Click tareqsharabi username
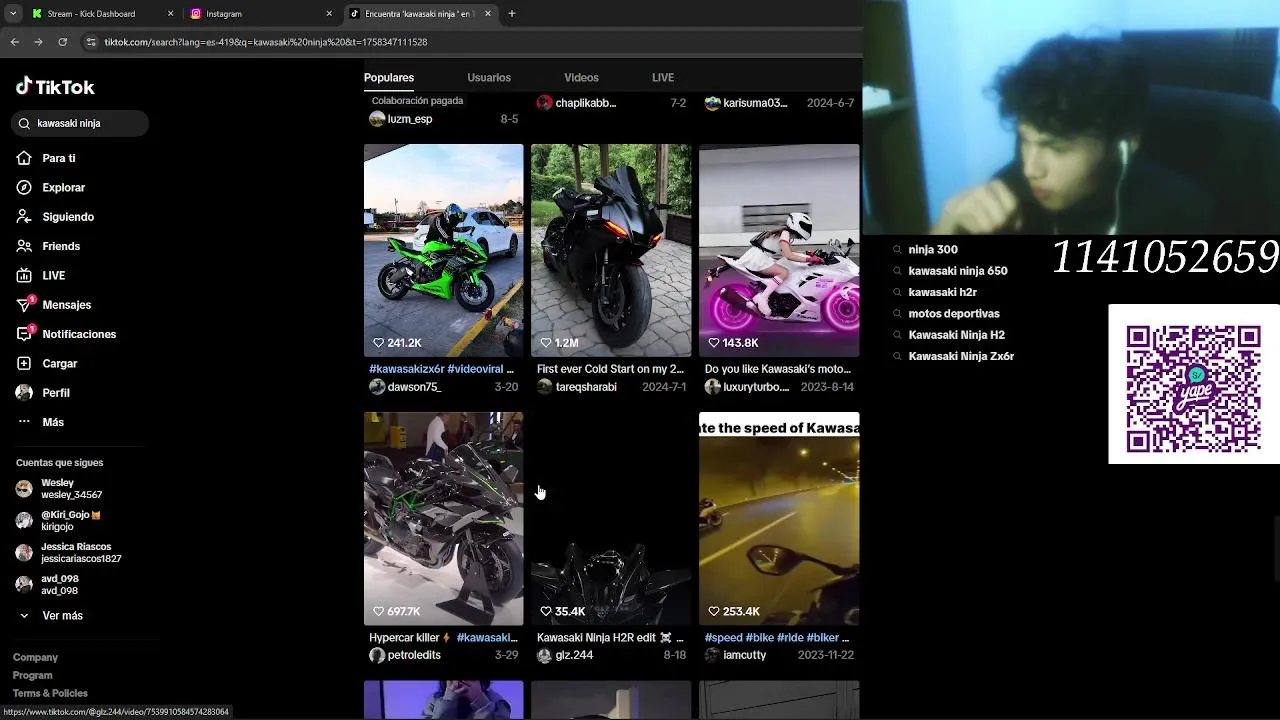The width and height of the screenshot is (1280, 720). point(586,387)
